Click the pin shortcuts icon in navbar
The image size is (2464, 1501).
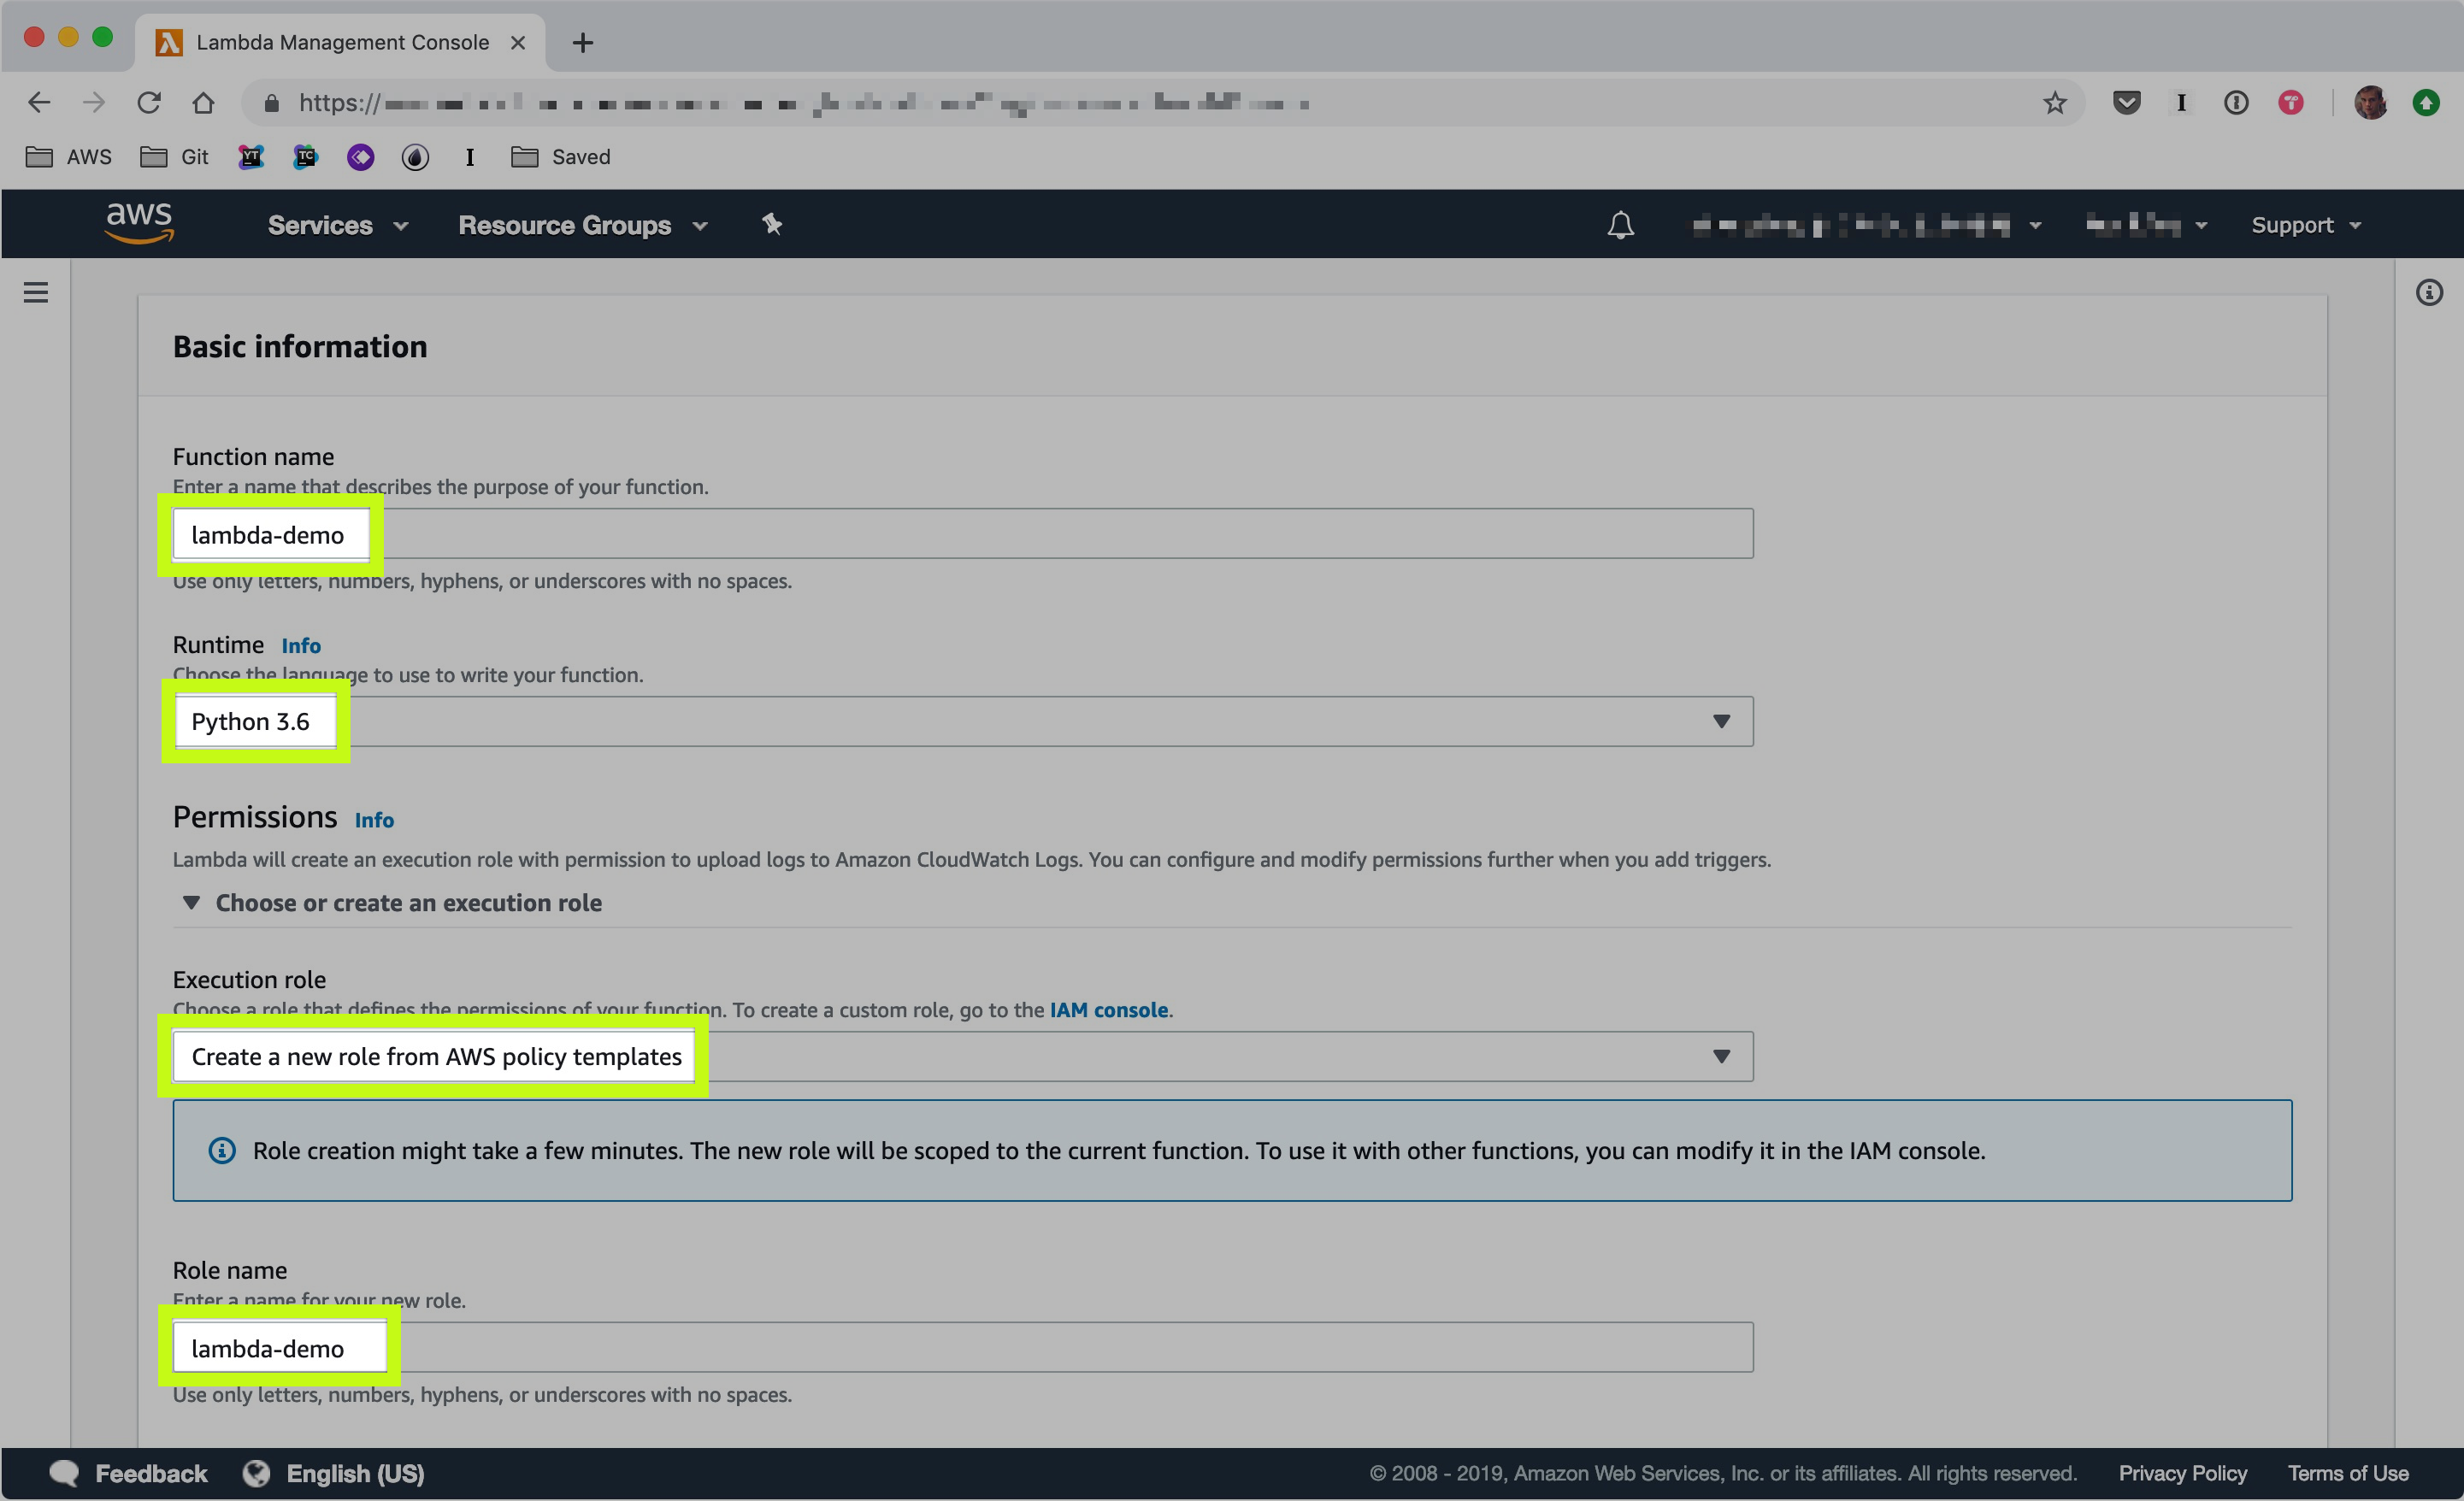tap(772, 224)
